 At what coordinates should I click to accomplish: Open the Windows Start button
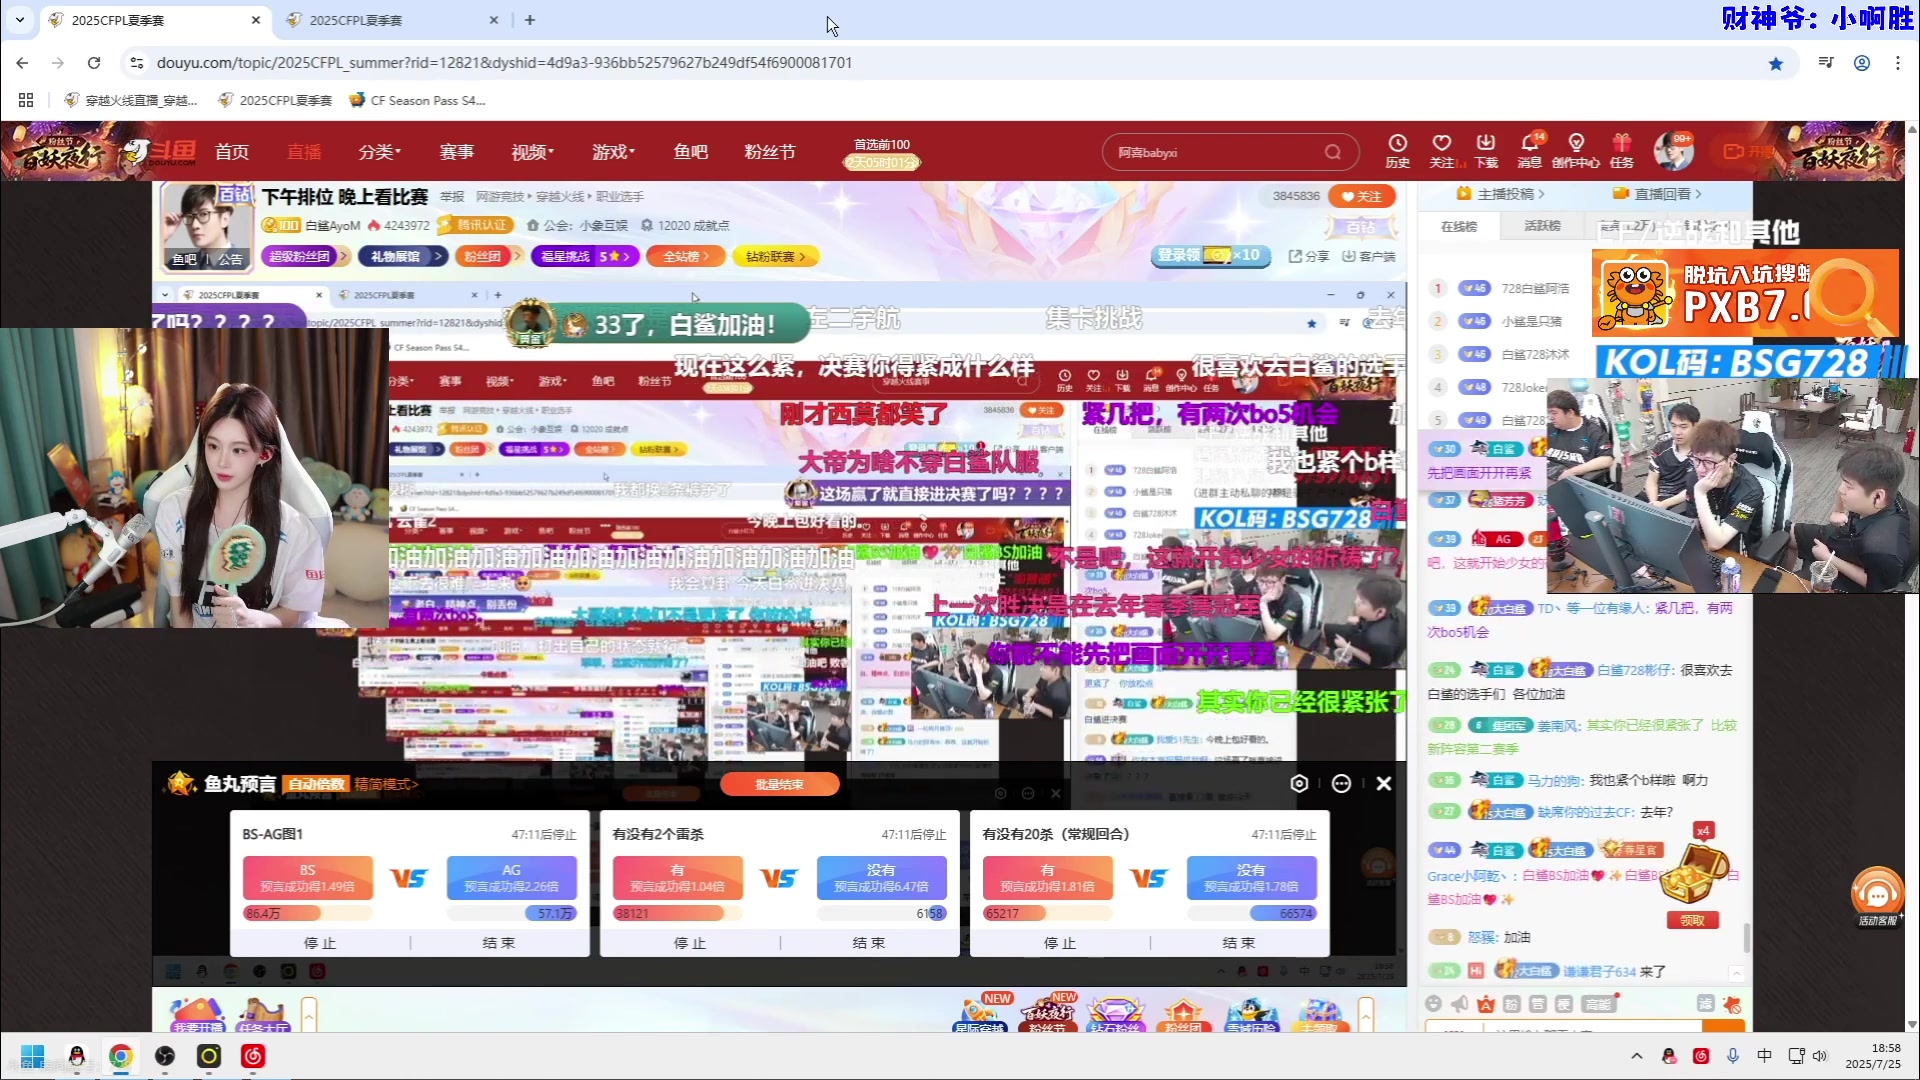coord(32,1056)
